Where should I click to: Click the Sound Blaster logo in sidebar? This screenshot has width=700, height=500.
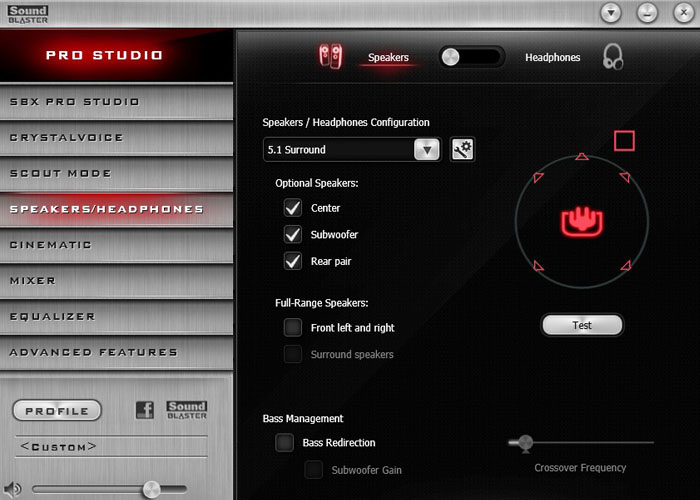pyautogui.click(x=187, y=410)
